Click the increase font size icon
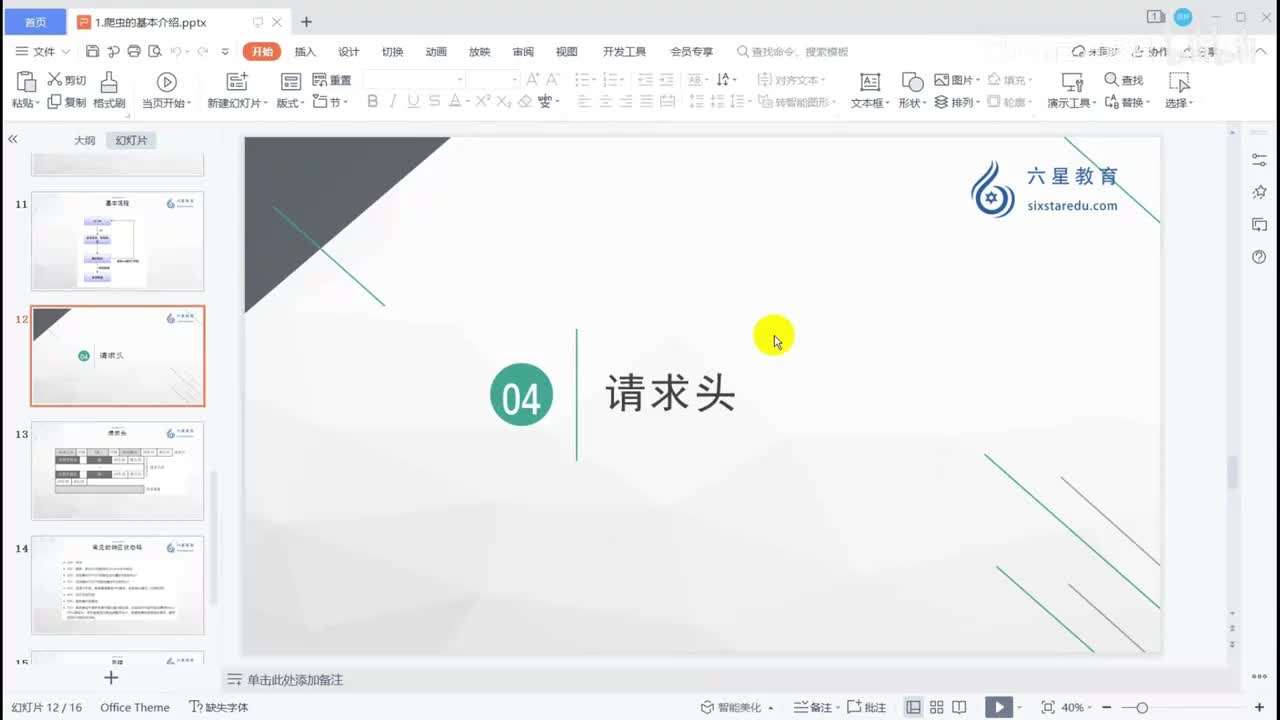 point(533,79)
